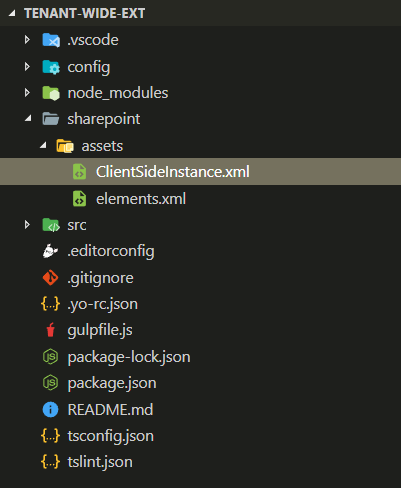Click the config folder gear icon
The height and width of the screenshot is (488, 401).
coord(51,67)
